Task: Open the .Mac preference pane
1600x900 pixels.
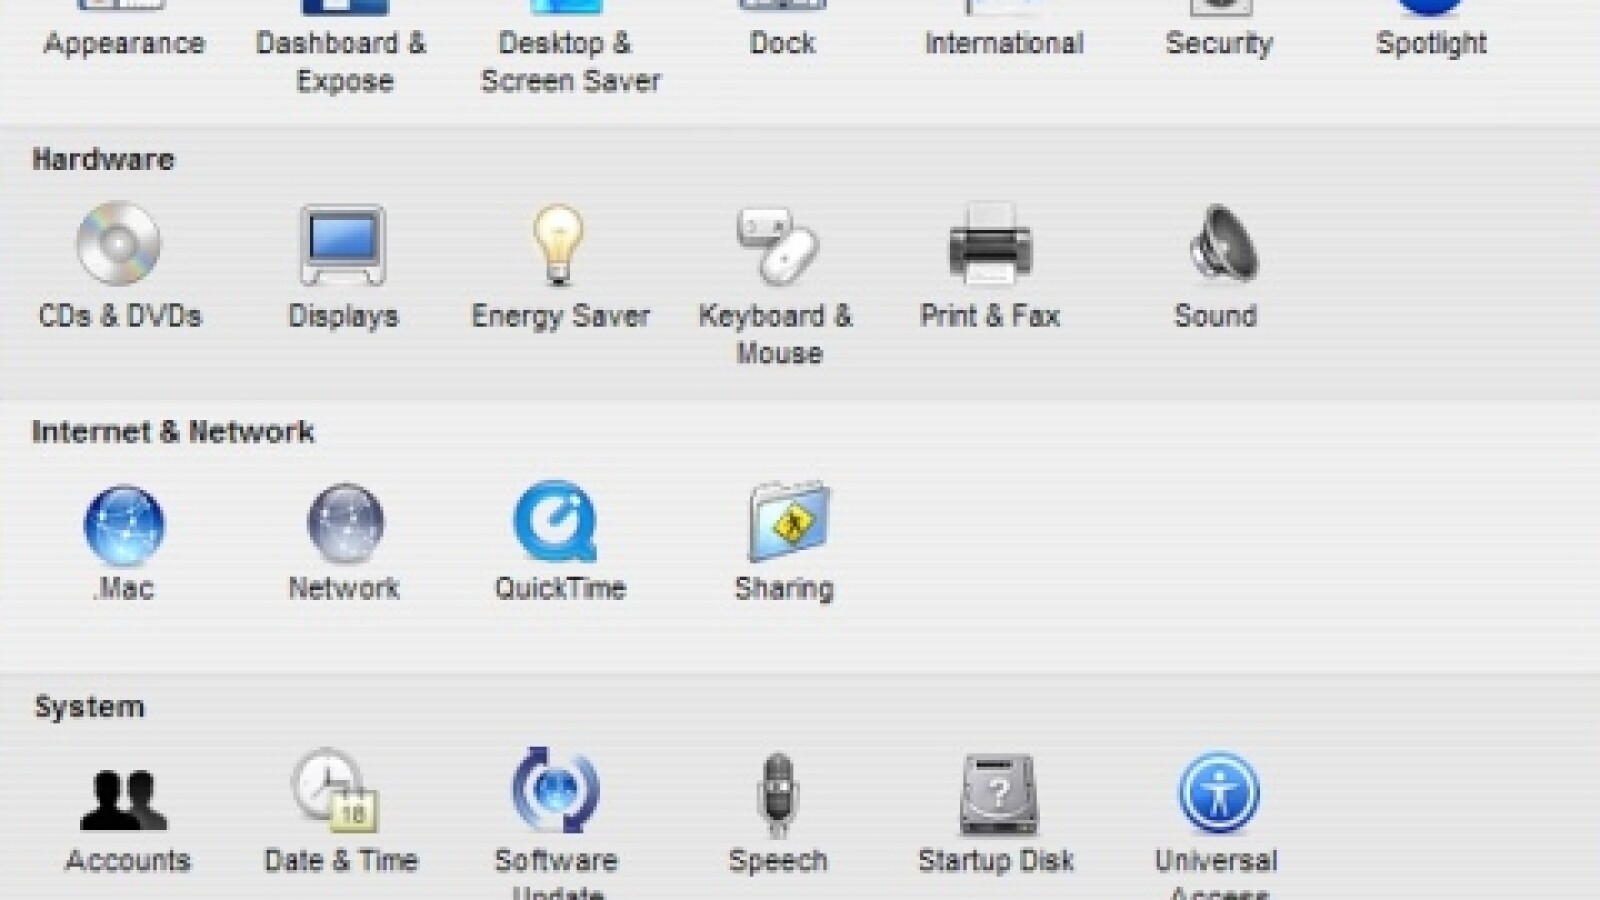Action: pos(124,525)
